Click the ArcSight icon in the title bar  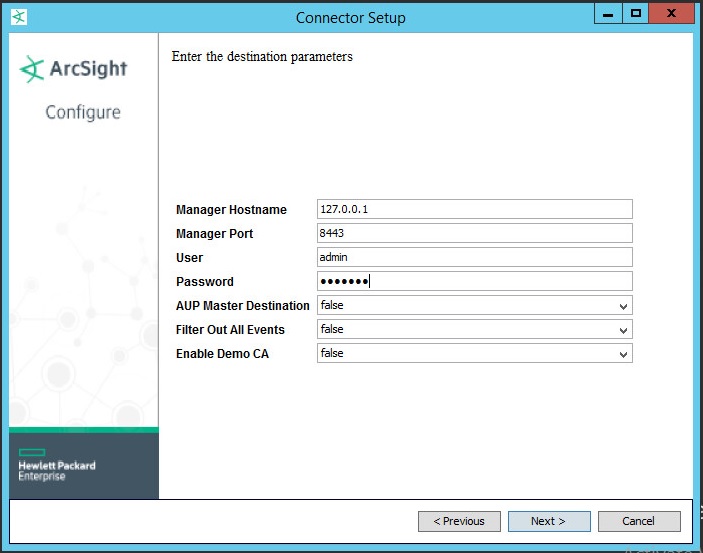(x=18, y=17)
